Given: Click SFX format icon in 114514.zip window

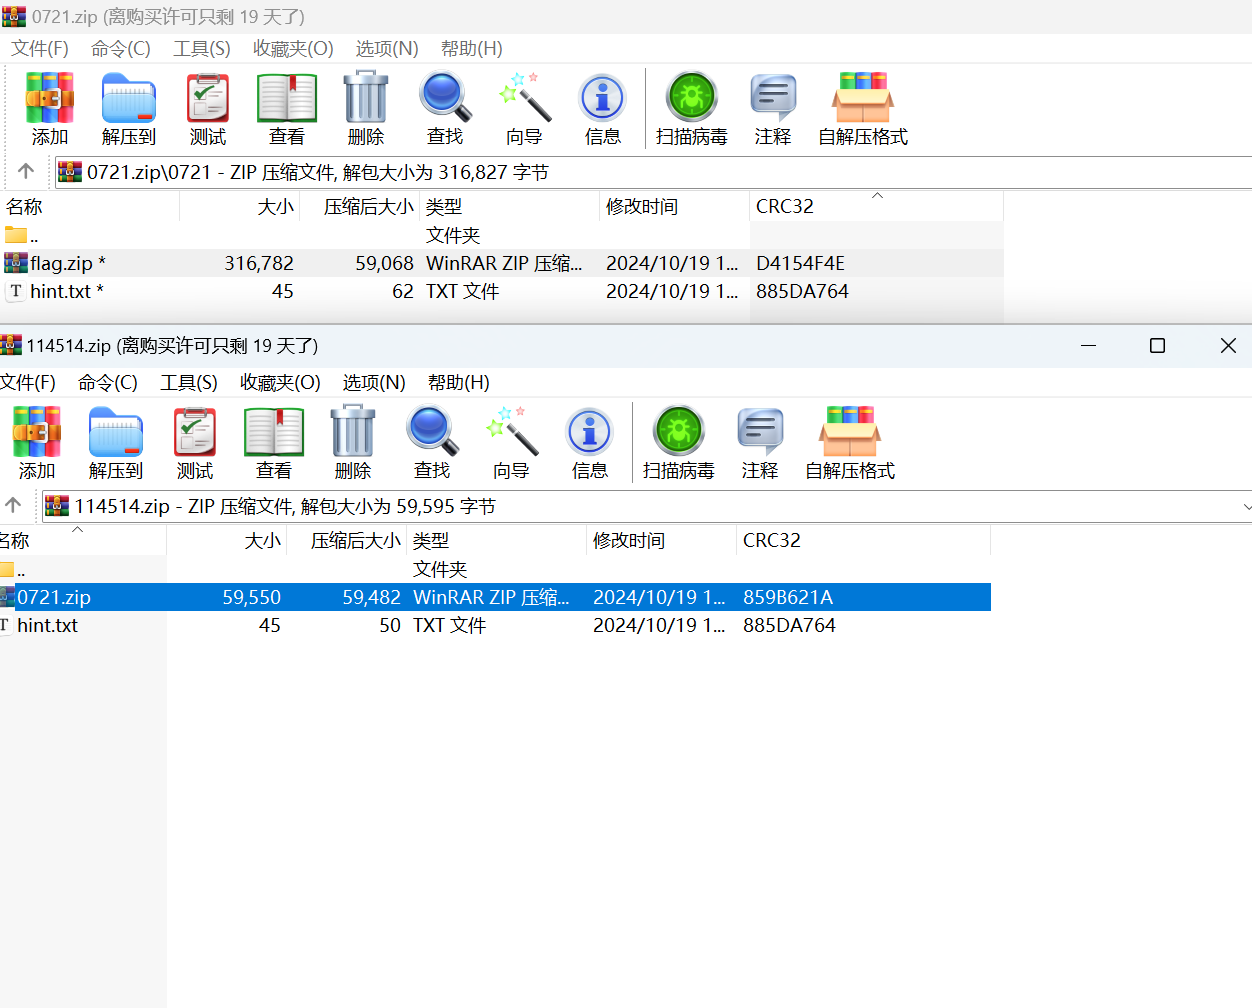Looking at the screenshot, I should [850, 432].
